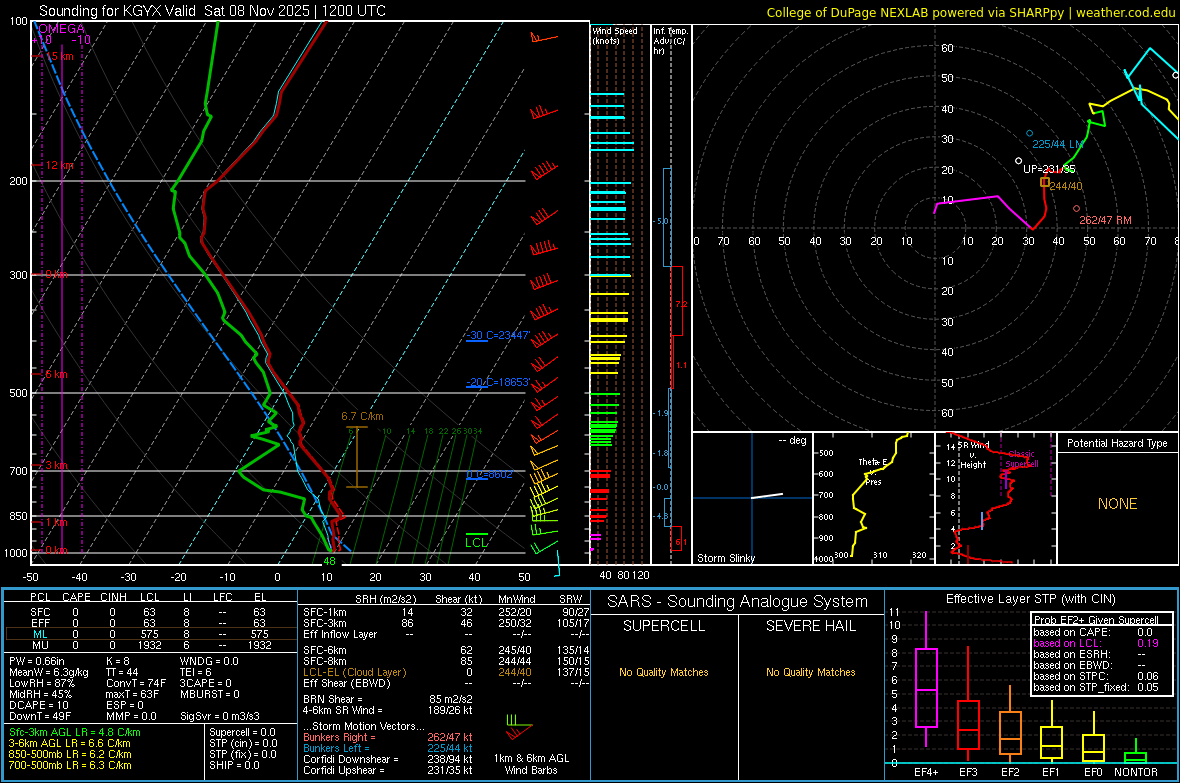Click the SEVERE HAIL column header
This screenshot has height=783, width=1180.
point(810,626)
